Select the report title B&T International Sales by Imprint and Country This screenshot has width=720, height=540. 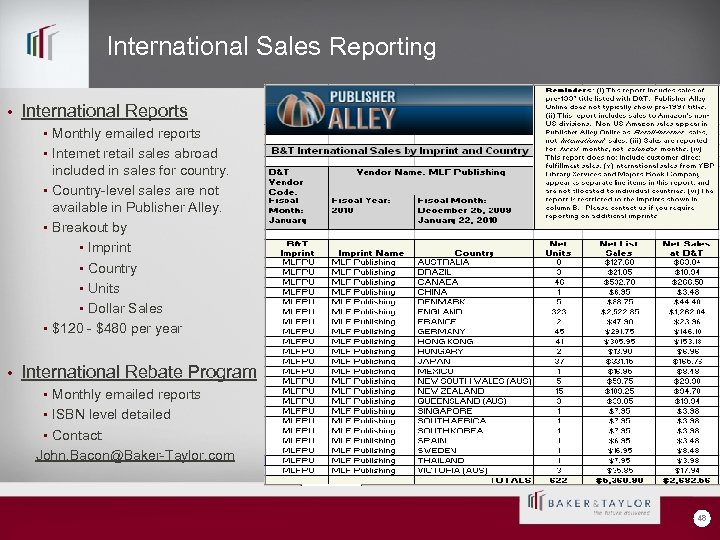(399, 151)
